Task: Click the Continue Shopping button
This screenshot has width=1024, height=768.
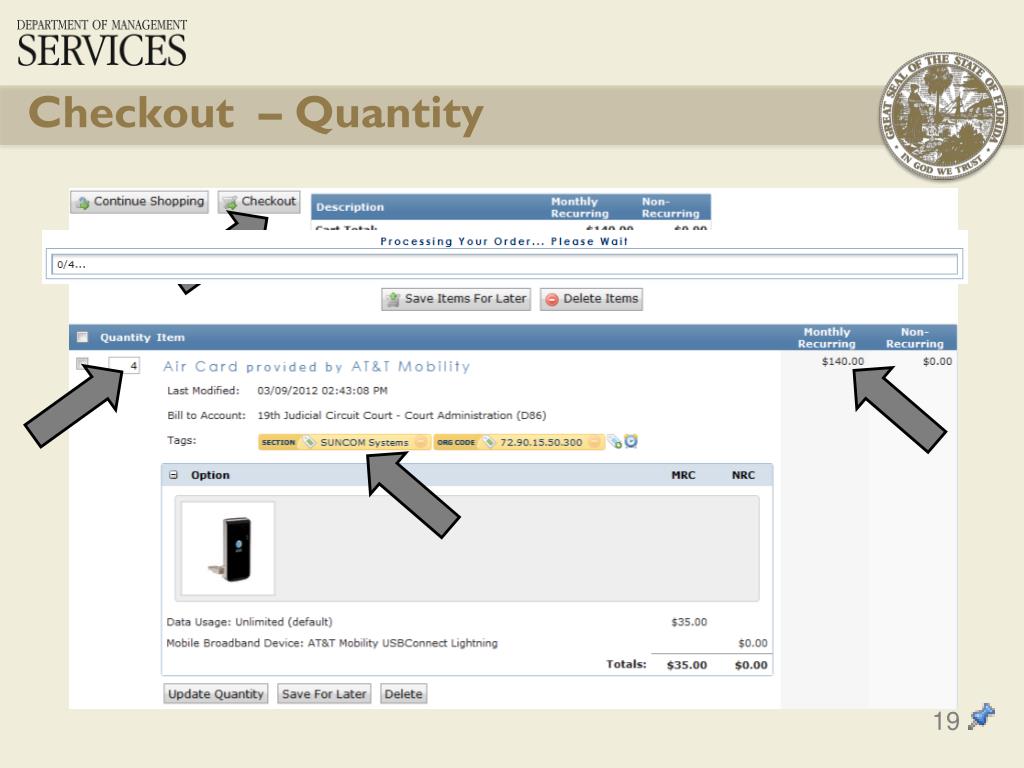Action: pos(139,202)
